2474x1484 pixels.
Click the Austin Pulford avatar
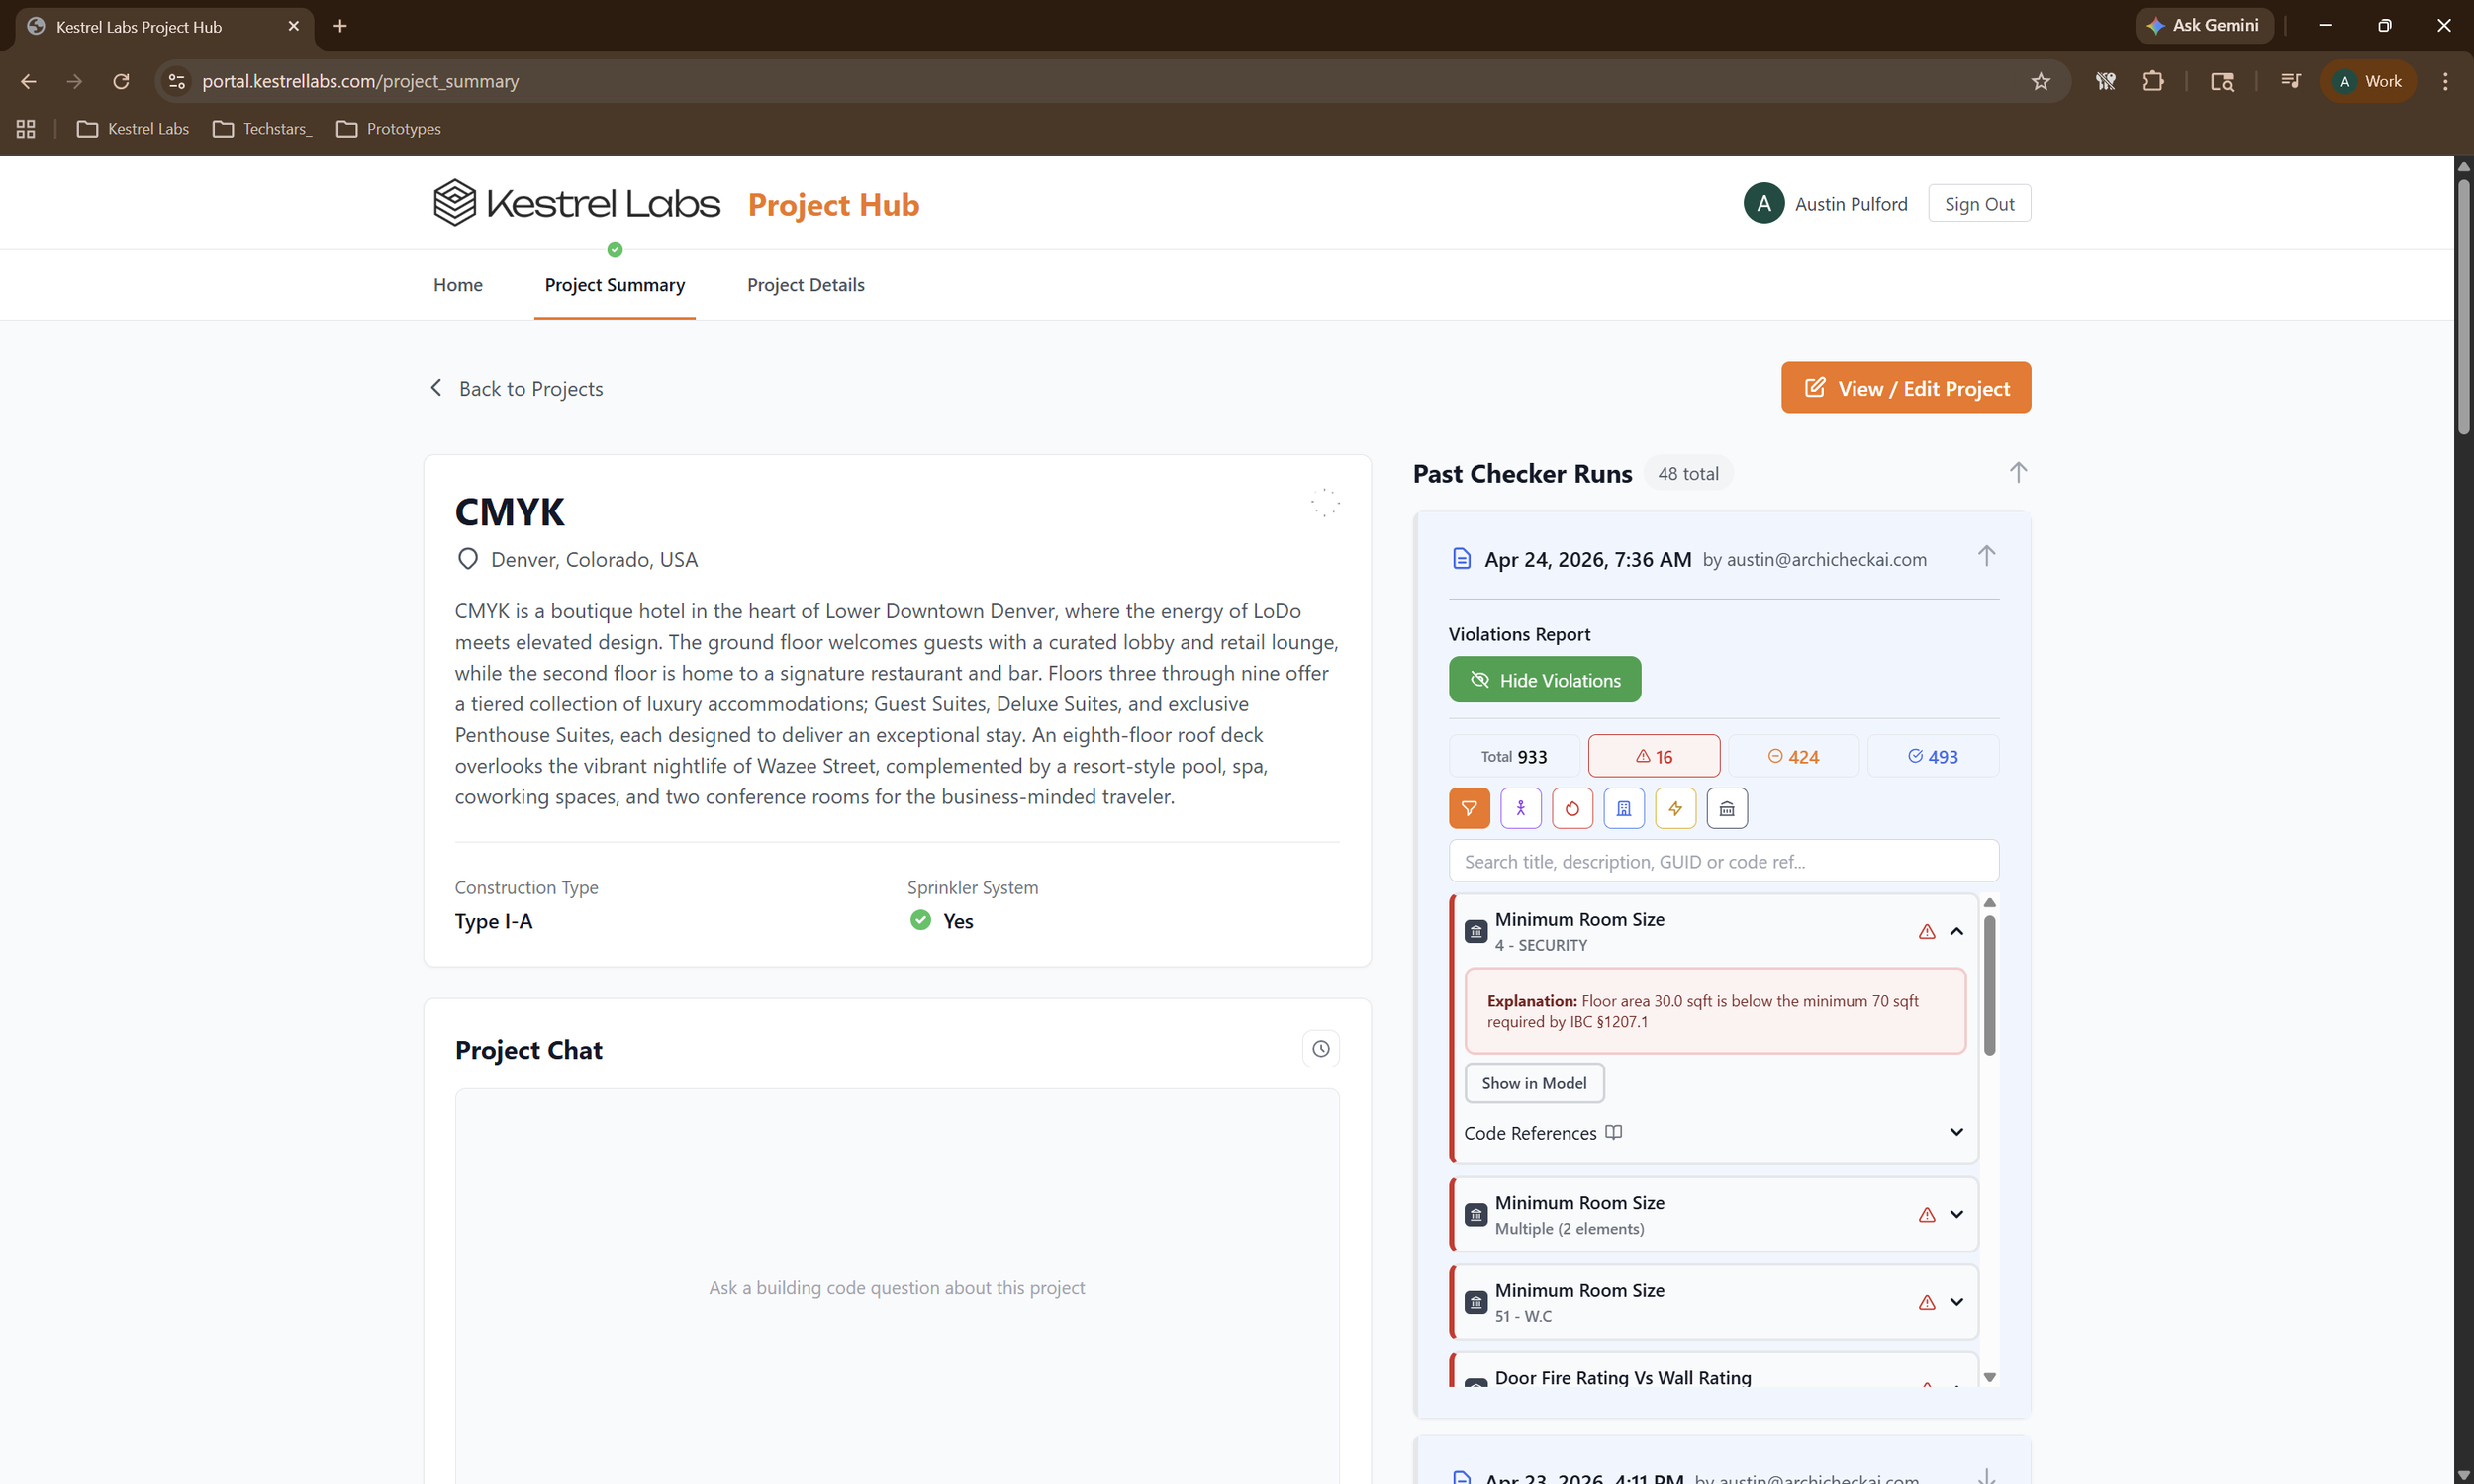point(1764,203)
